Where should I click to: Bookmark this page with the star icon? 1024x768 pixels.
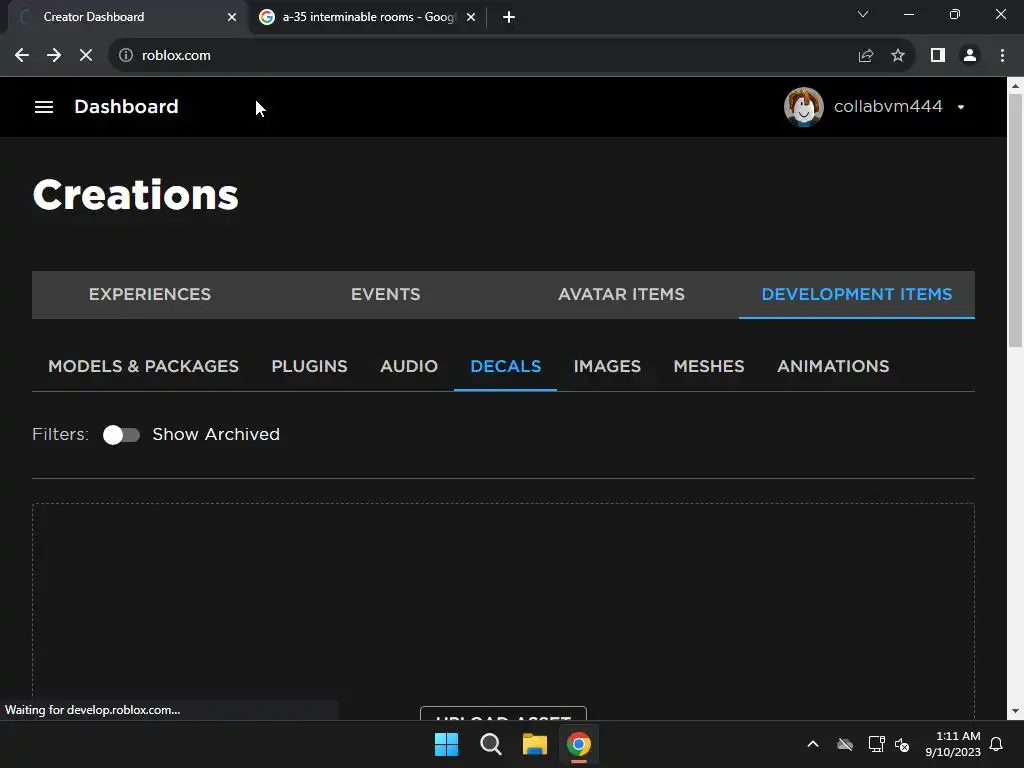coord(898,56)
